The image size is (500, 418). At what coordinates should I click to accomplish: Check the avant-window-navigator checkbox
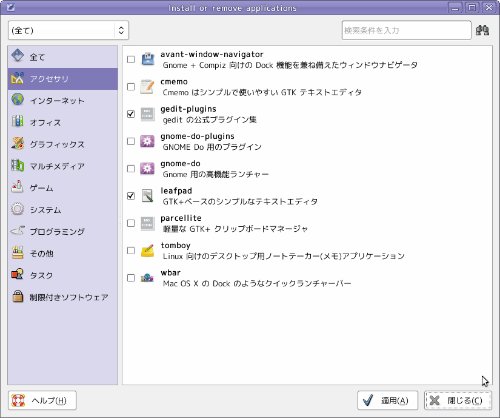(131, 59)
